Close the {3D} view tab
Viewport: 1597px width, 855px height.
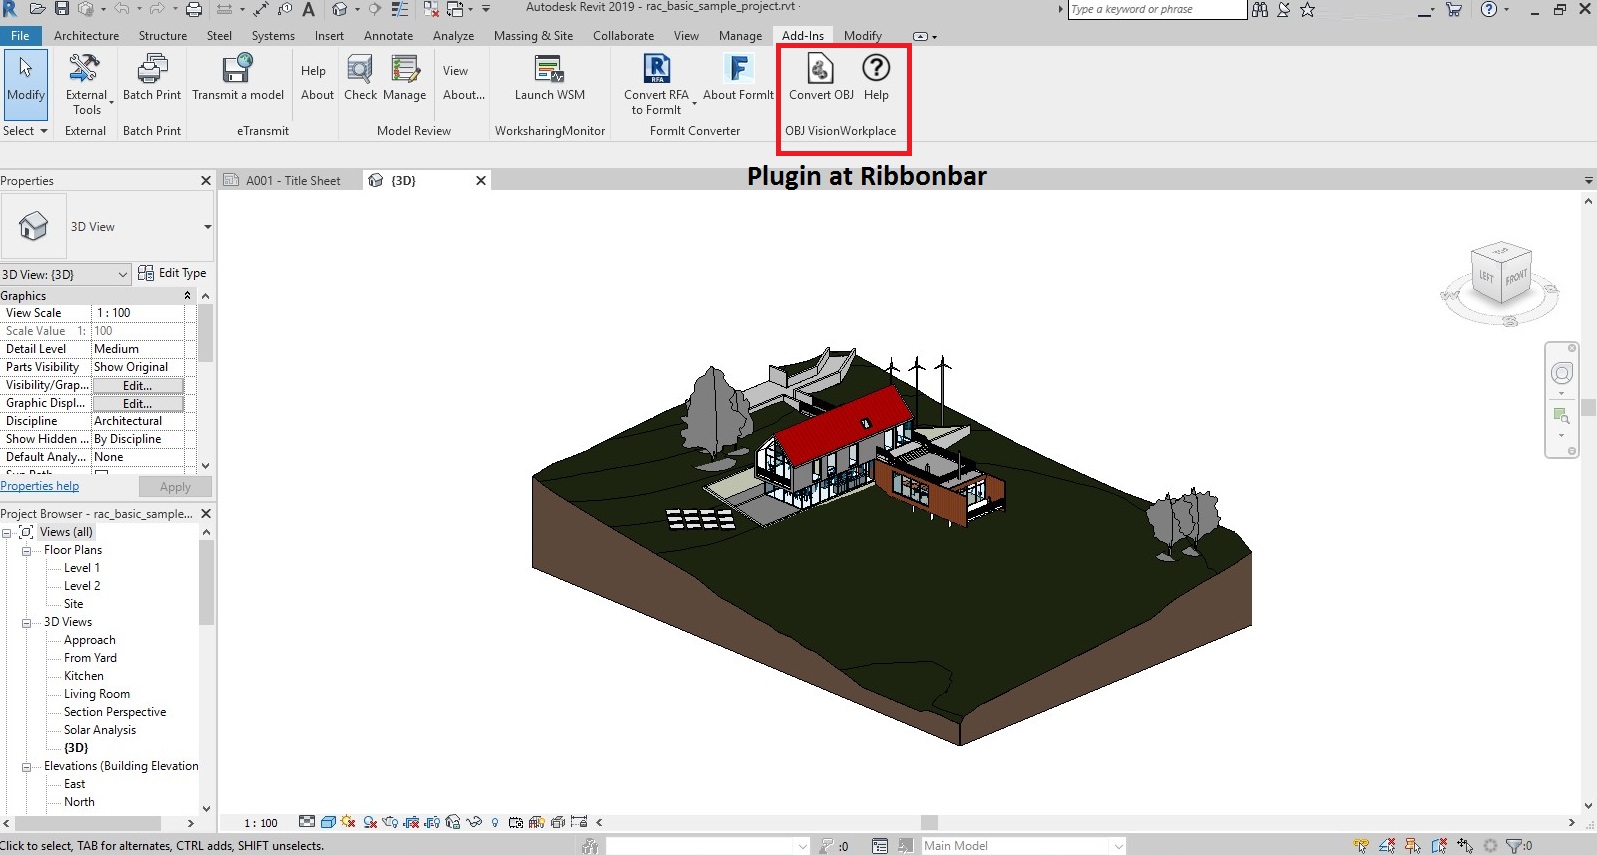(481, 181)
